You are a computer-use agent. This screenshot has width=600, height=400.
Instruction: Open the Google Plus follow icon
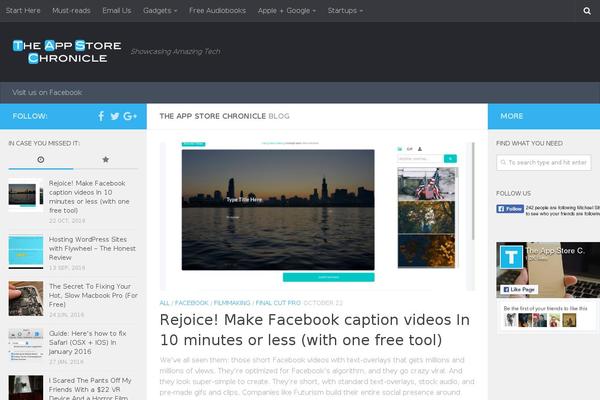point(130,116)
